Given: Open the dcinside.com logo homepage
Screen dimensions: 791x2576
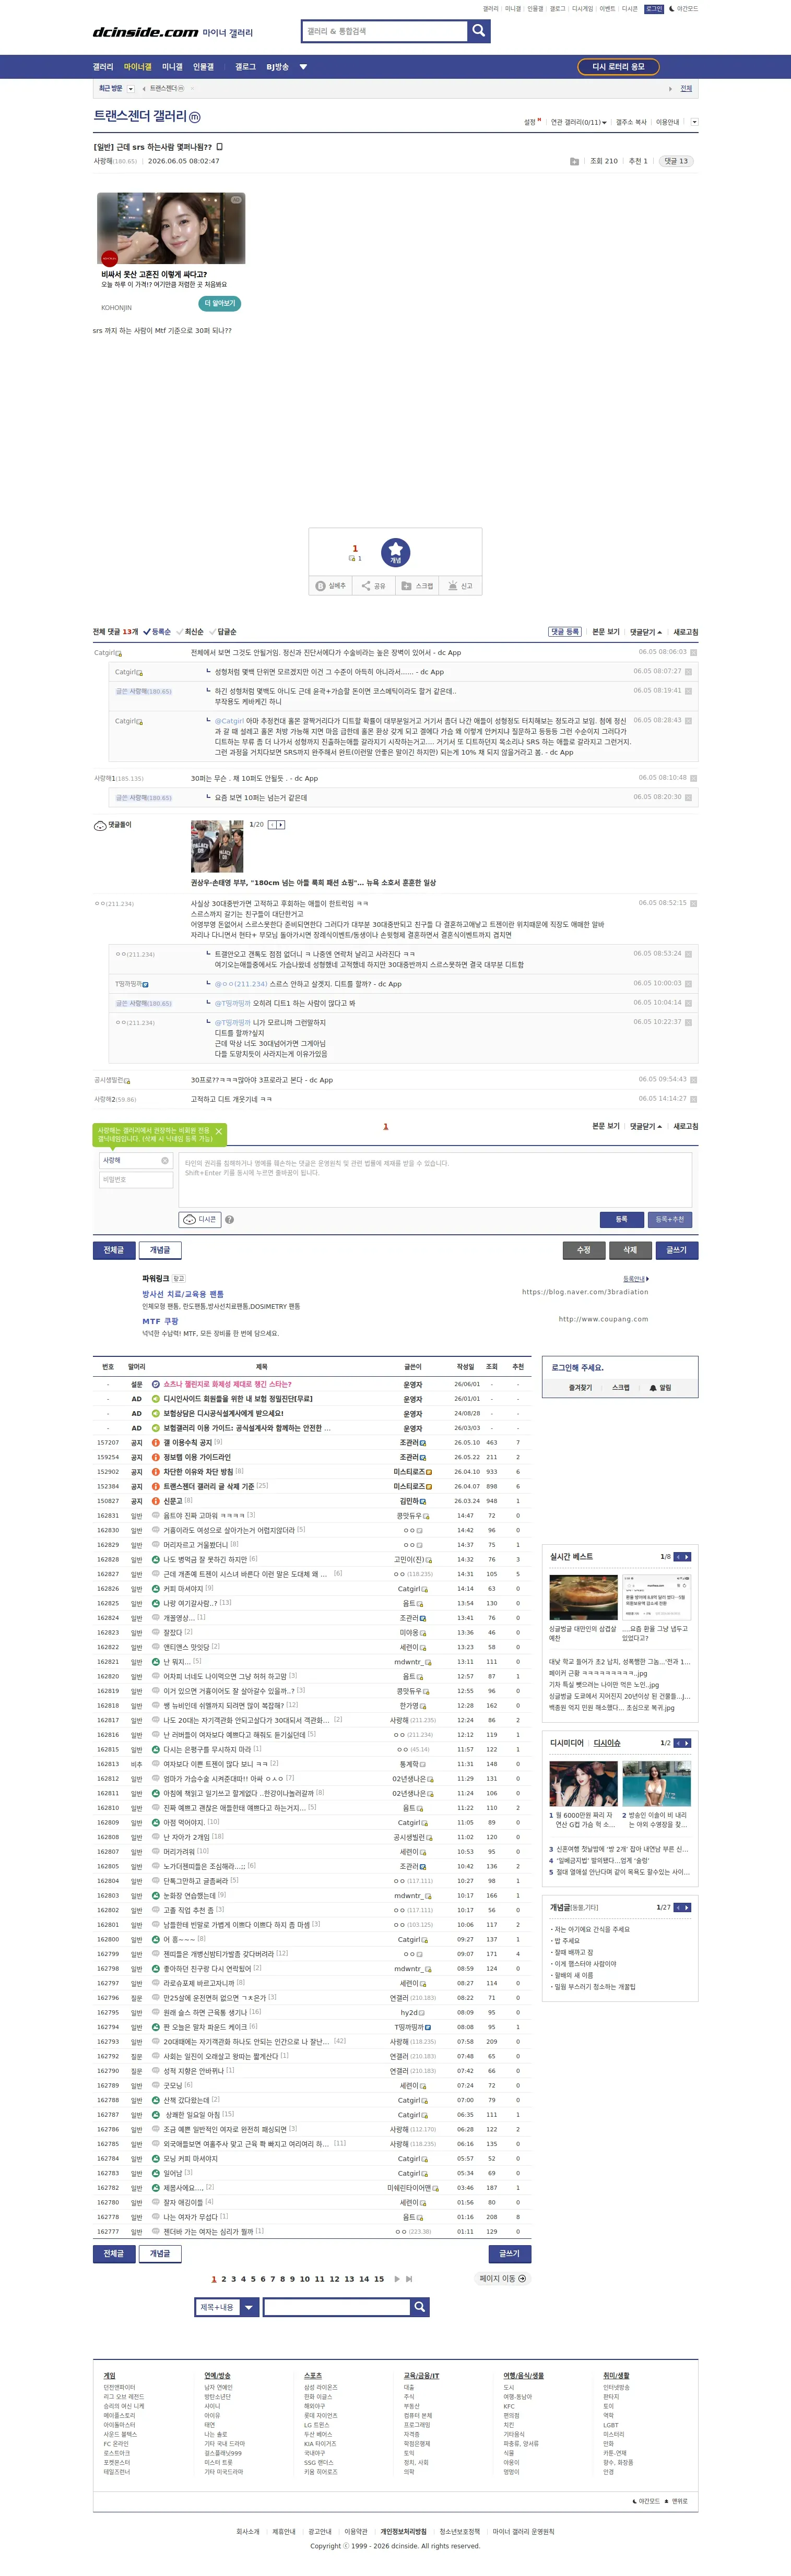Looking at the screenshot, I should [x=146, y=32].
